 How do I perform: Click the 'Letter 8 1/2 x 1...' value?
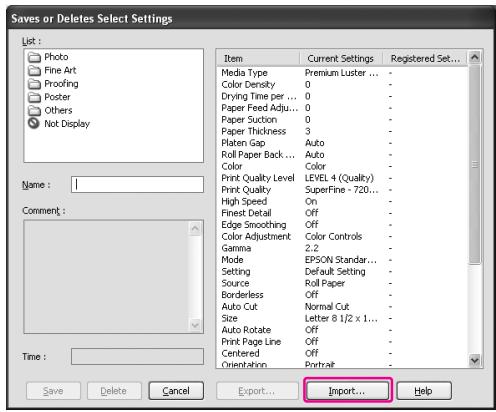tap(341, 318)
